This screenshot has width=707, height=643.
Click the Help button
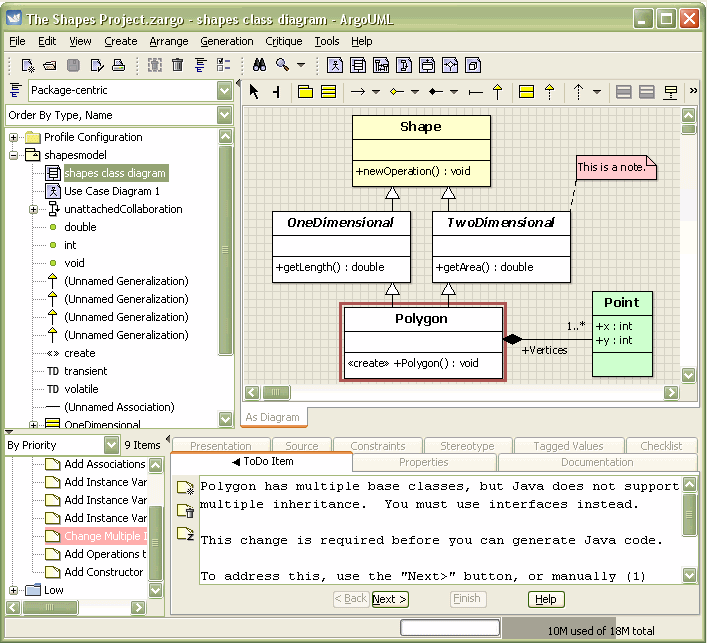[545, 599]
